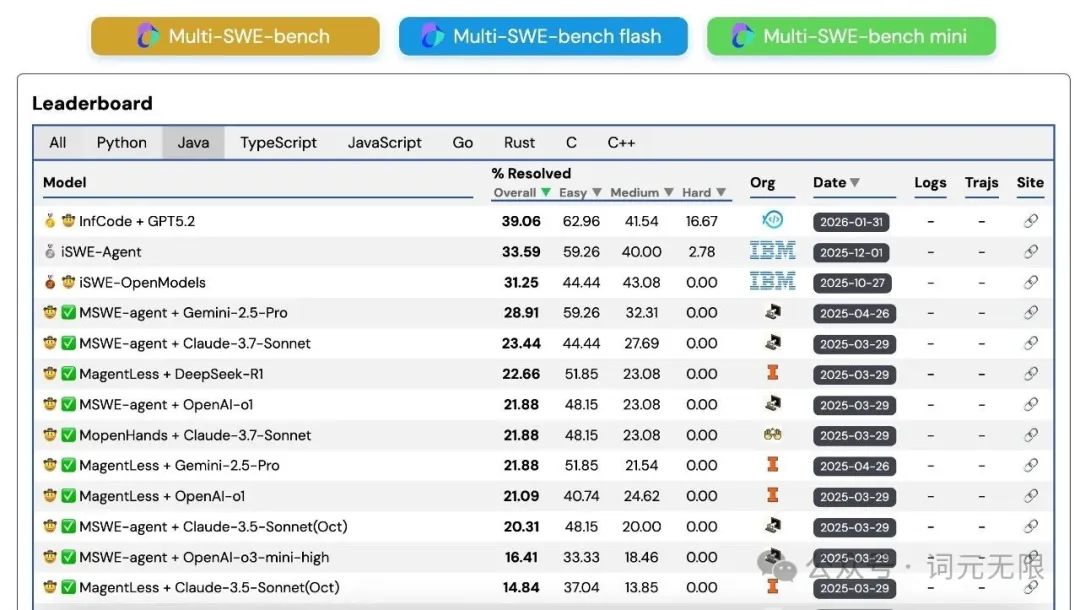1080x610 pixels.
Task: Click hard score 16.67
Action: pos(702,221)
